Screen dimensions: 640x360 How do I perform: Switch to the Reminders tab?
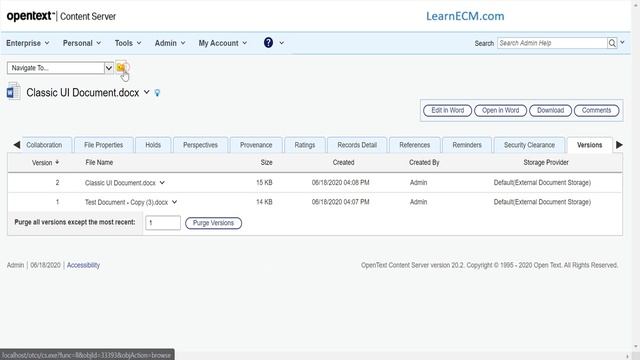[467, 145]
